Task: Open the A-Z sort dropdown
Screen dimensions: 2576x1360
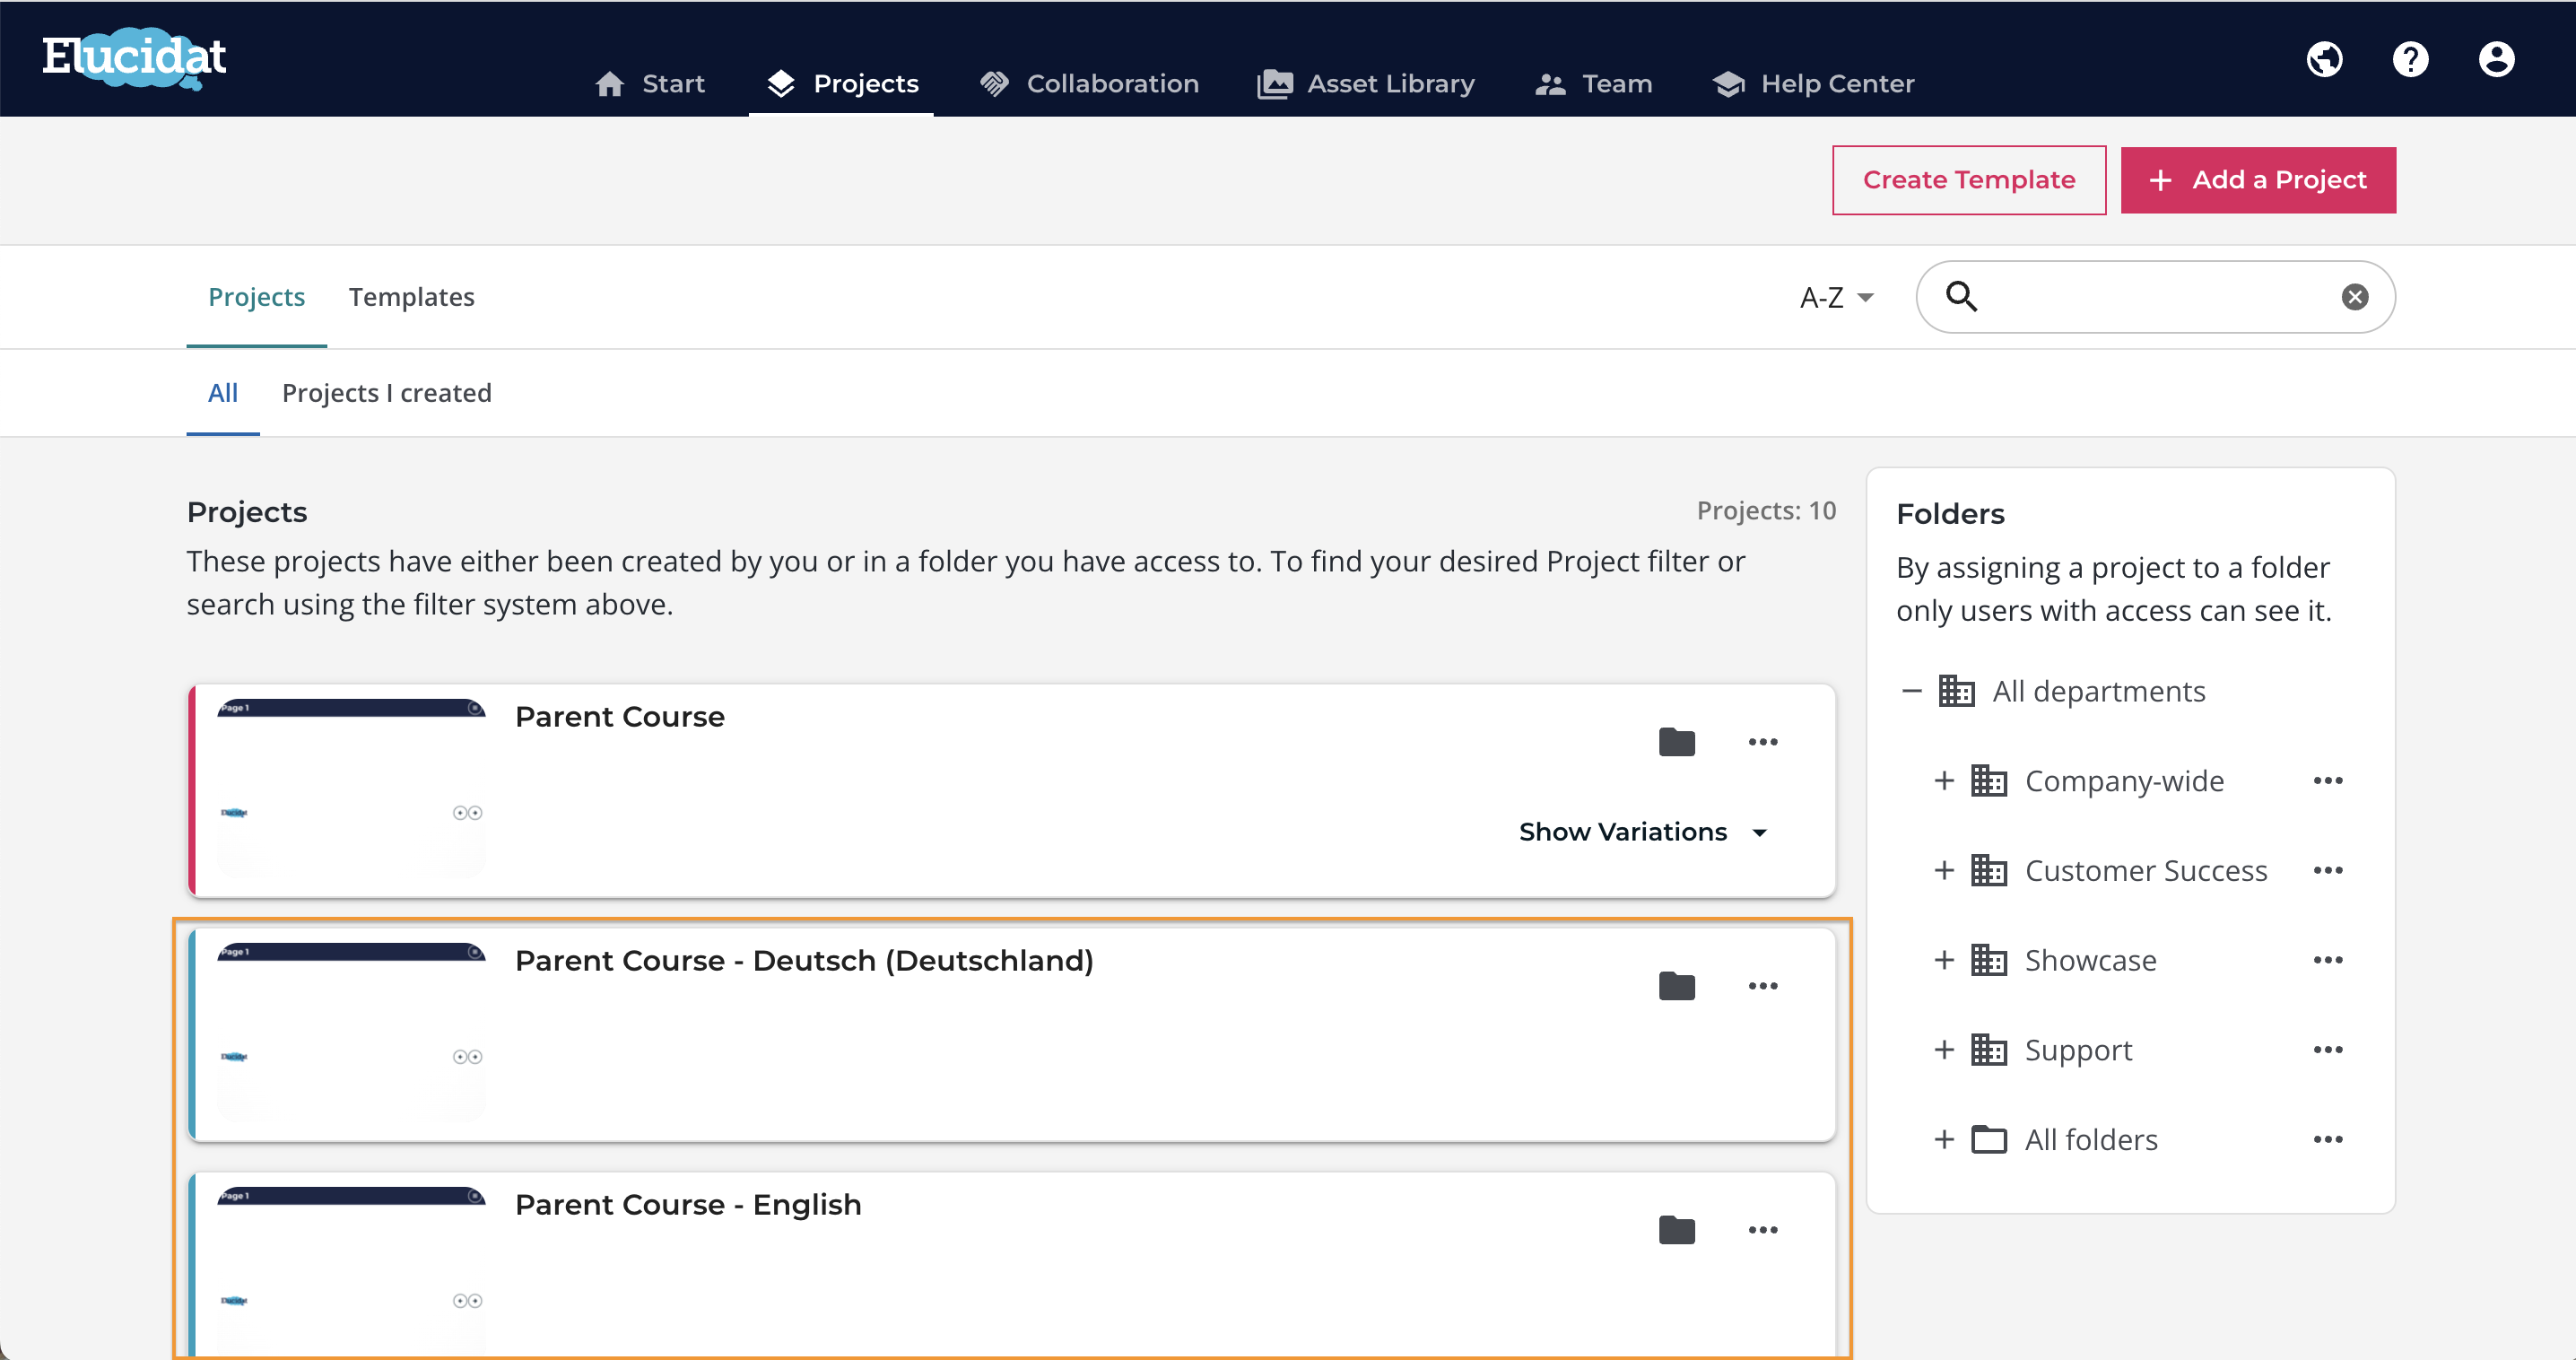Action: (x=1836, y=298)
